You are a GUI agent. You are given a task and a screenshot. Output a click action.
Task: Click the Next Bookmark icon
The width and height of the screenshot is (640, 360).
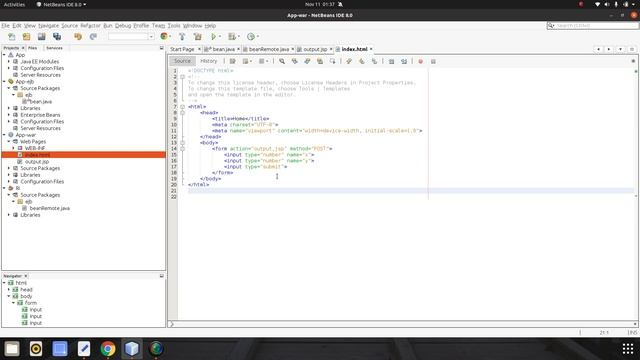(362, 61)
